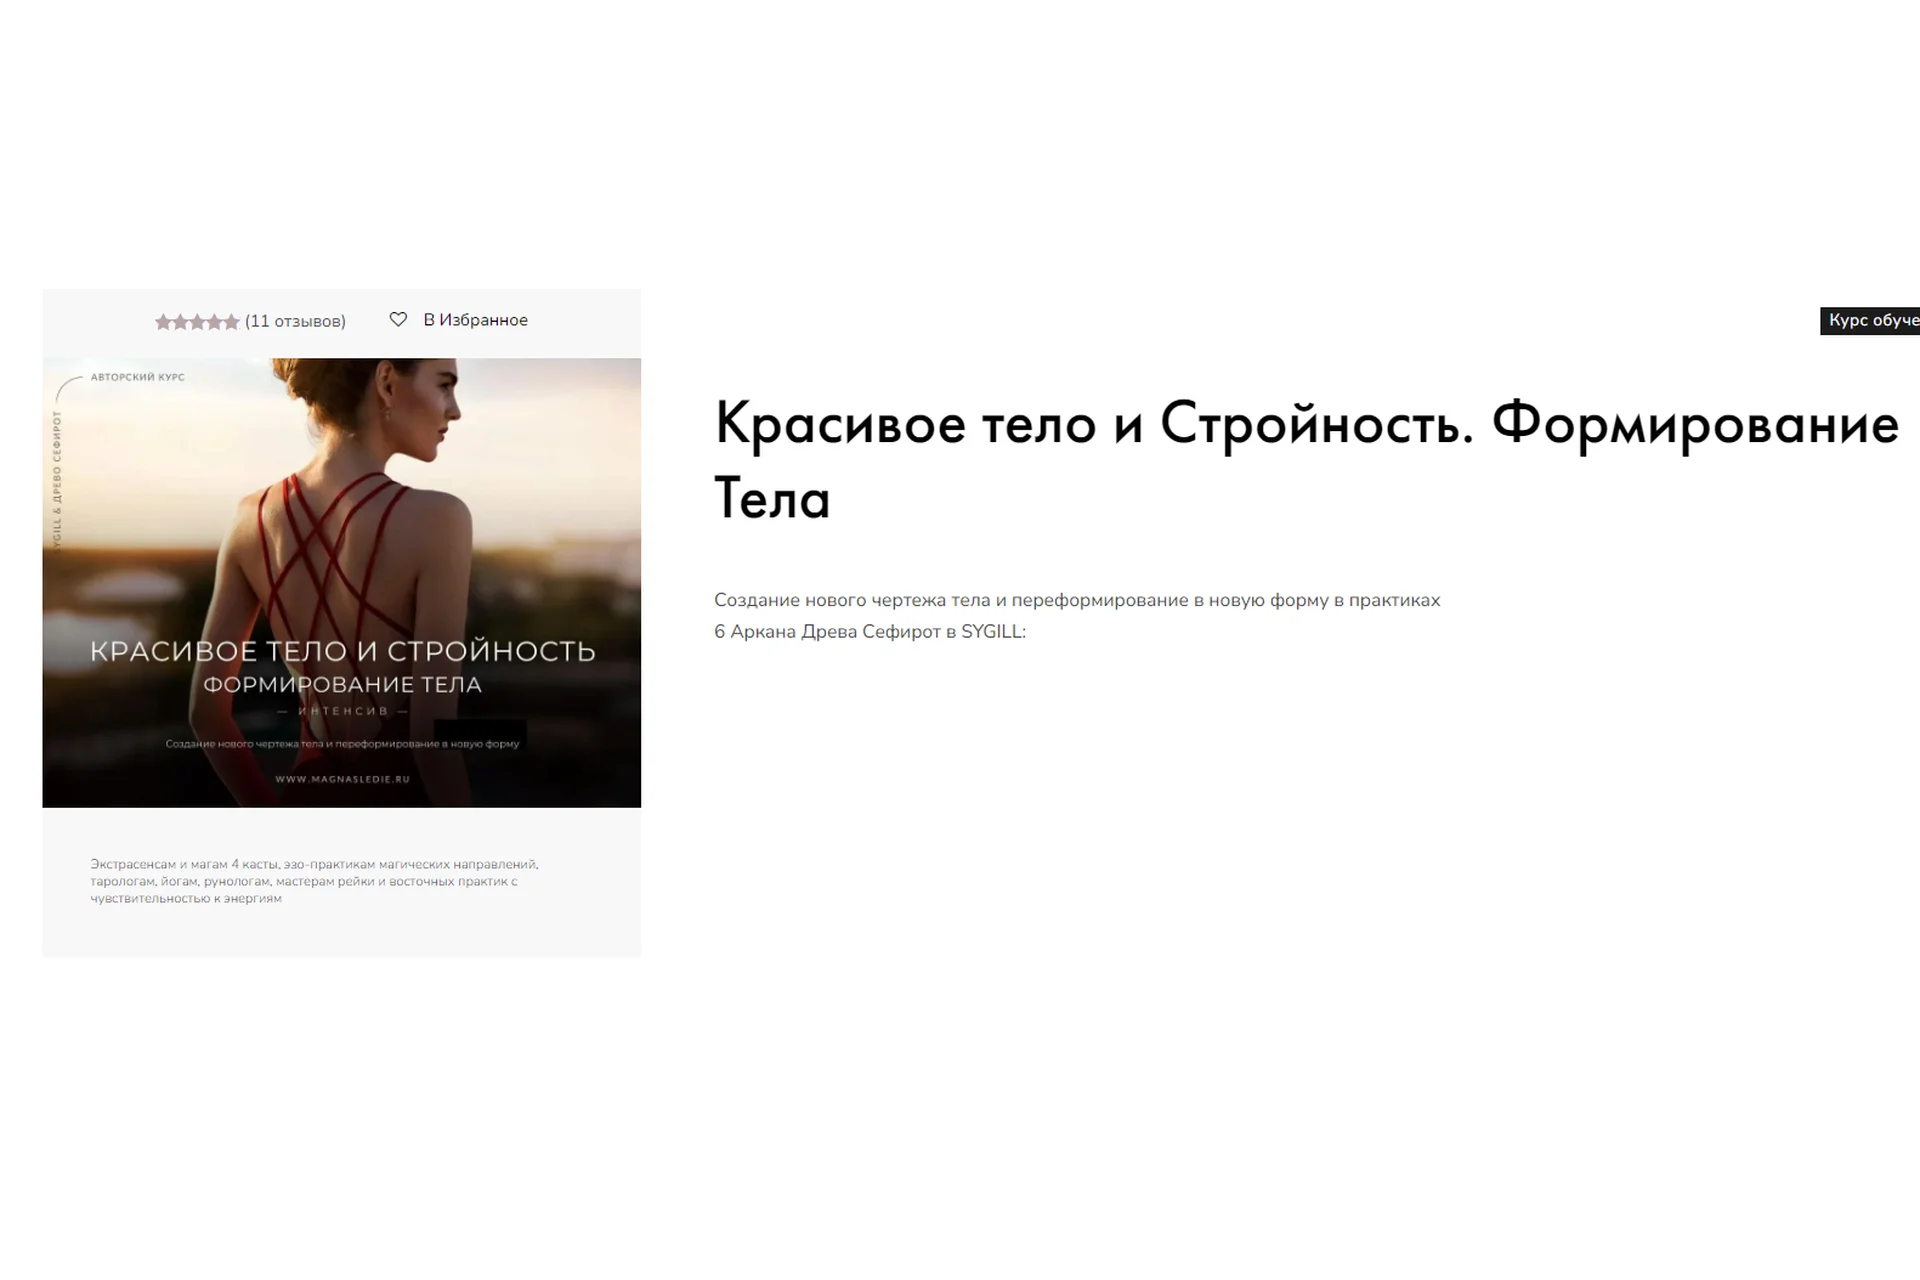Viewport: 1920px width, 1280px height.
Task: Click the first rating star
Action: 164,322
